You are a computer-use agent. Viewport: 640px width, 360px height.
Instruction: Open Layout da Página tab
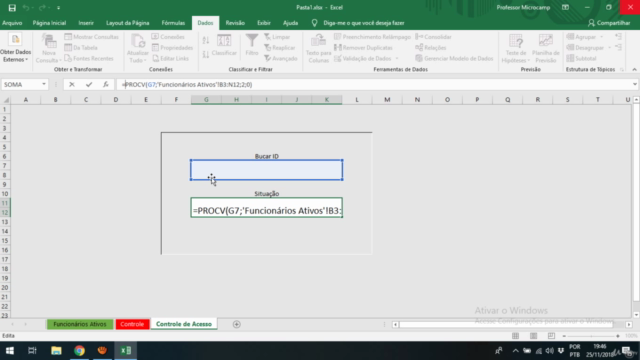coord(128,23)
